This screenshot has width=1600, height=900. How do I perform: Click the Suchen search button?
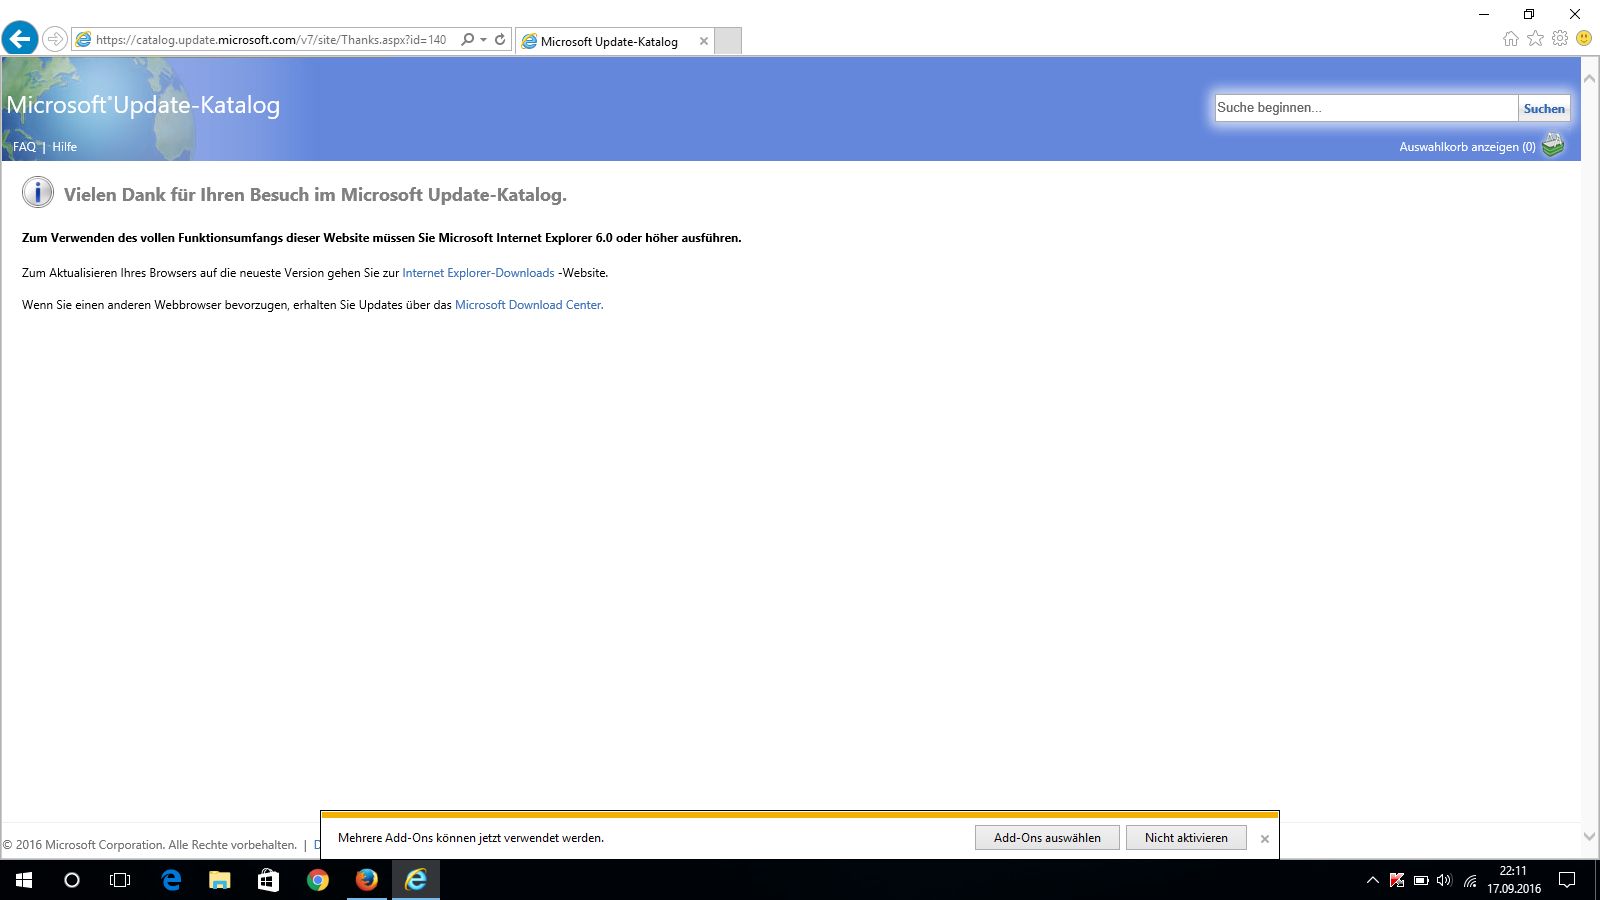(1544, 108)
